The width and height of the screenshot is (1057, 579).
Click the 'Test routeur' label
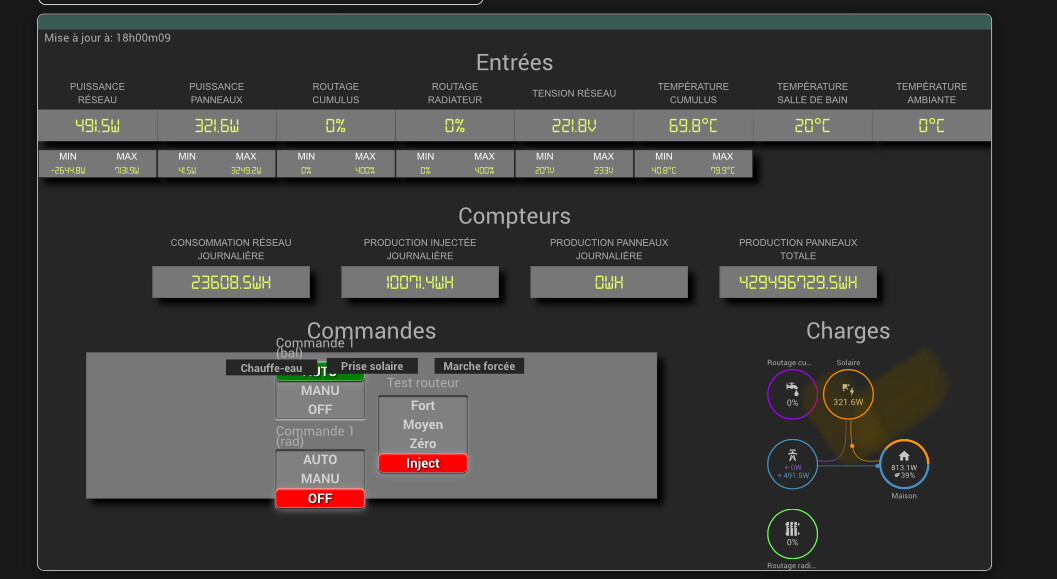(423, 383)
